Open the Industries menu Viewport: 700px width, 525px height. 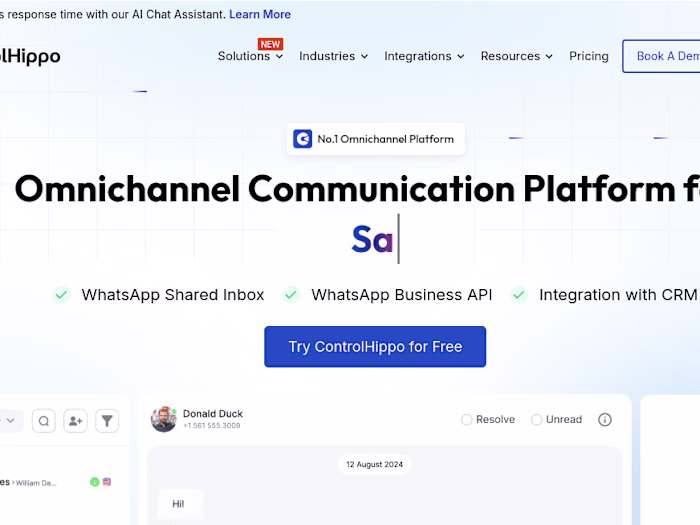tap(327, 56)
